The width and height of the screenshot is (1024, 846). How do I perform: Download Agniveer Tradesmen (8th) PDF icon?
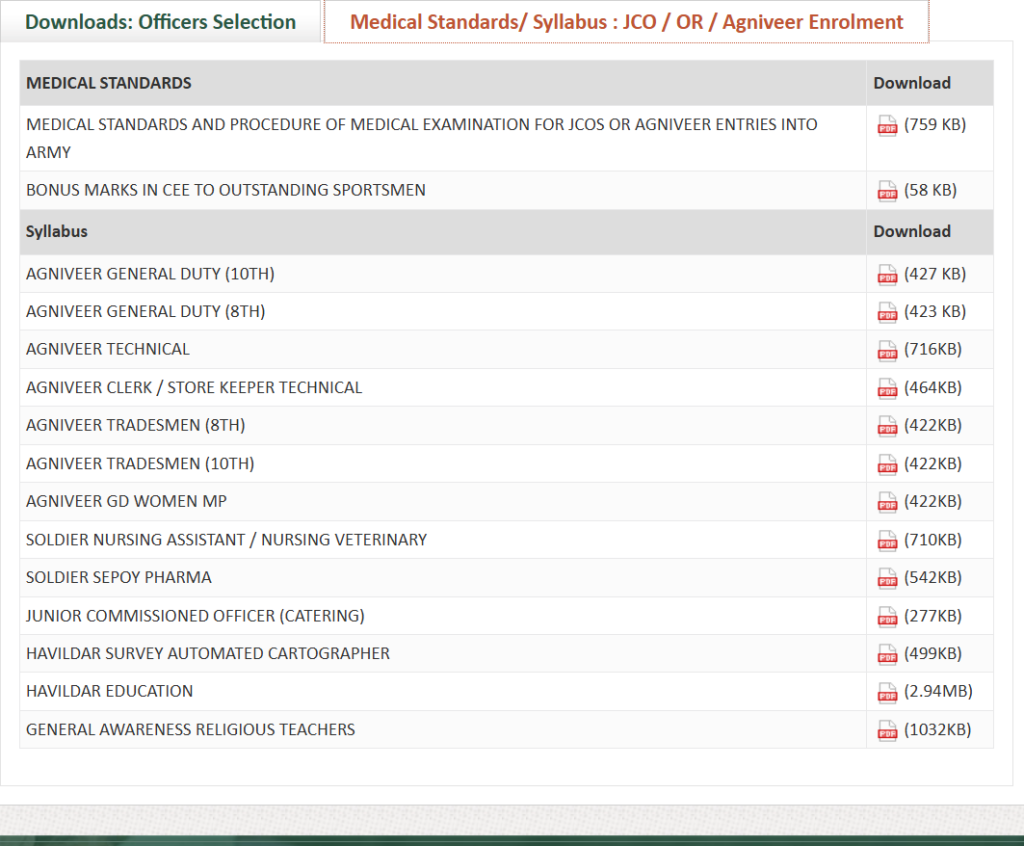[x=887, y=426]
